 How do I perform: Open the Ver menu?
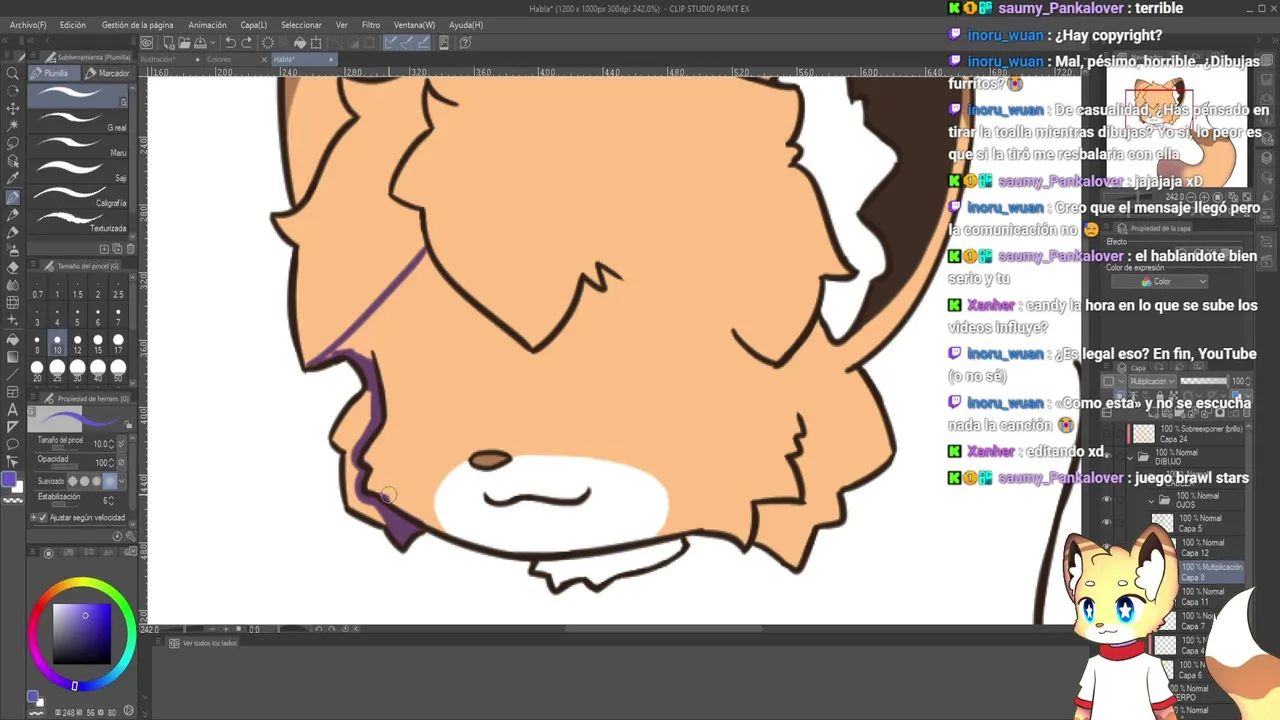point(342,25)
